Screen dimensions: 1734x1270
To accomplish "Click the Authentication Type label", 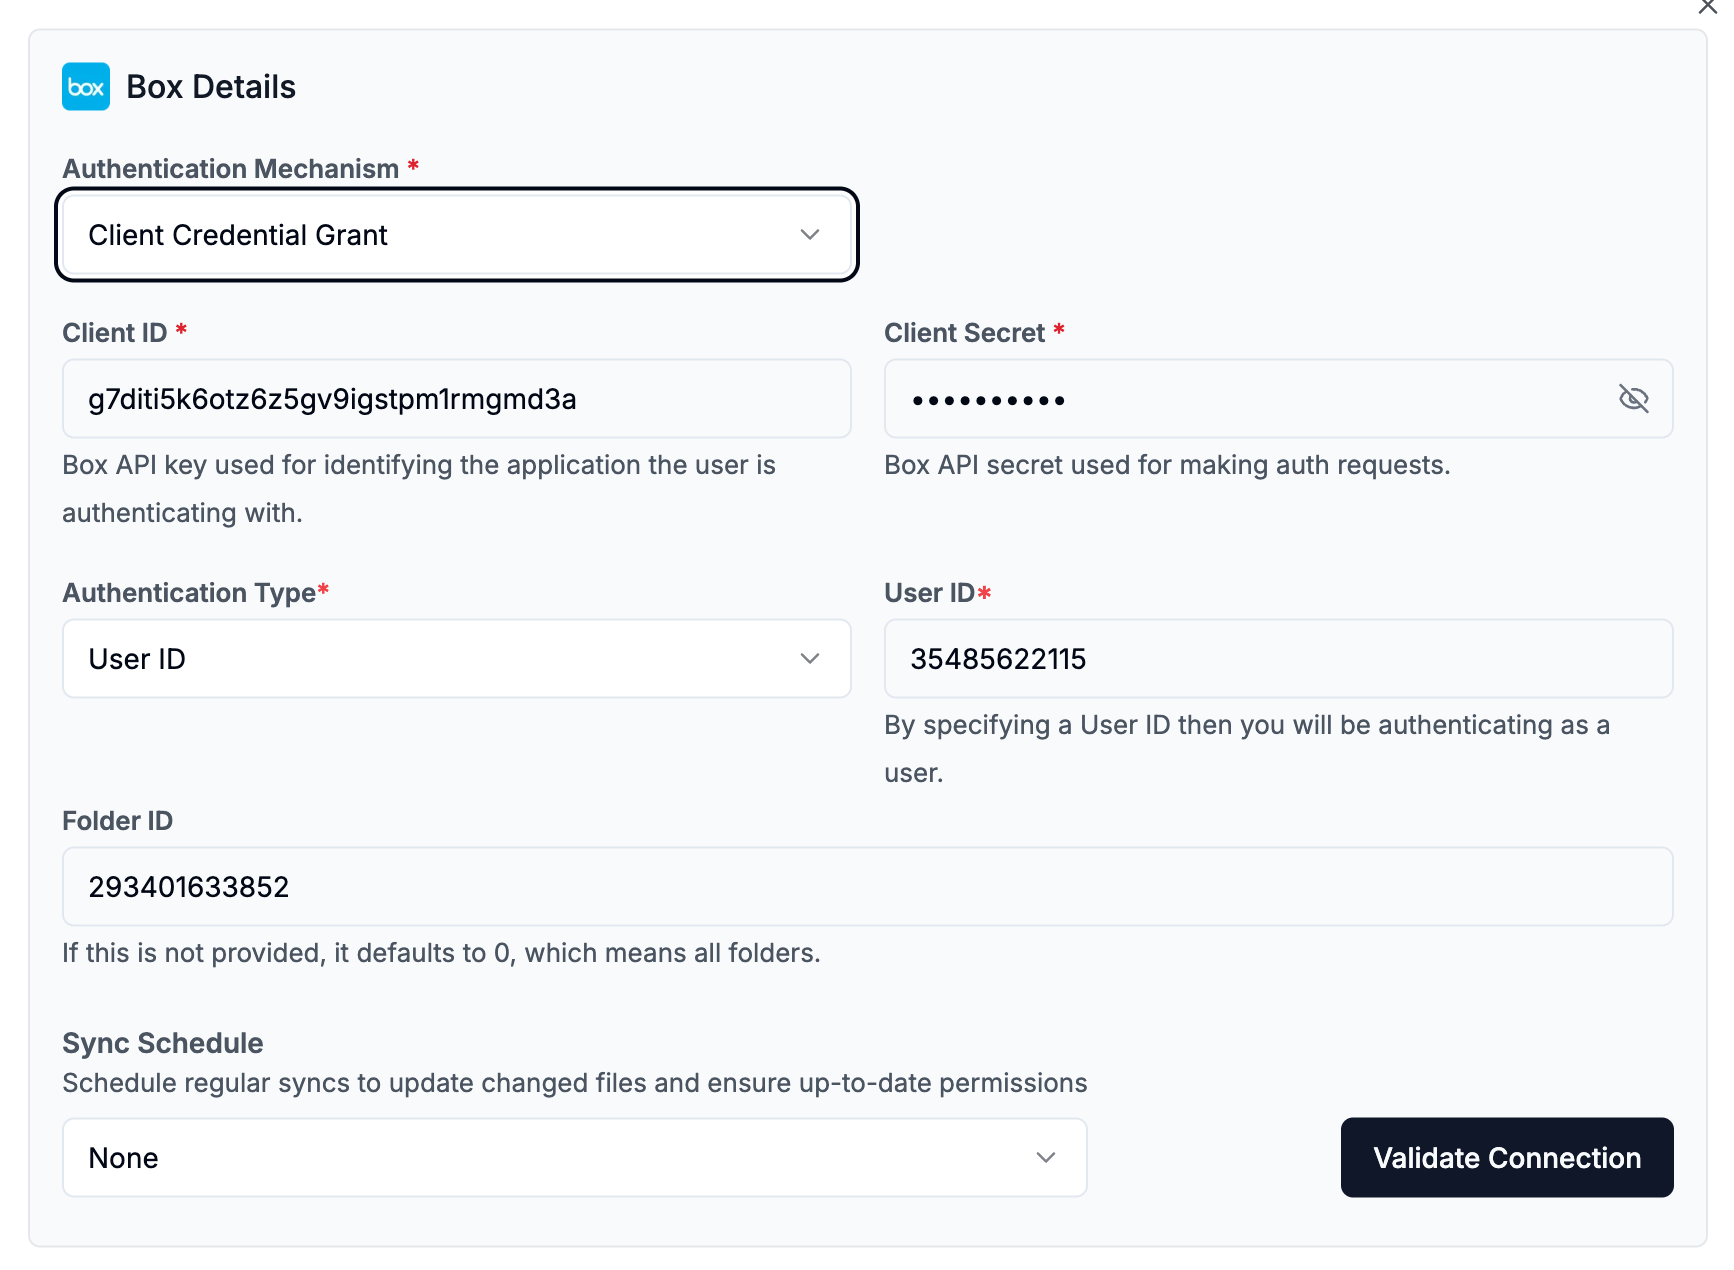I will click(189, 593).
